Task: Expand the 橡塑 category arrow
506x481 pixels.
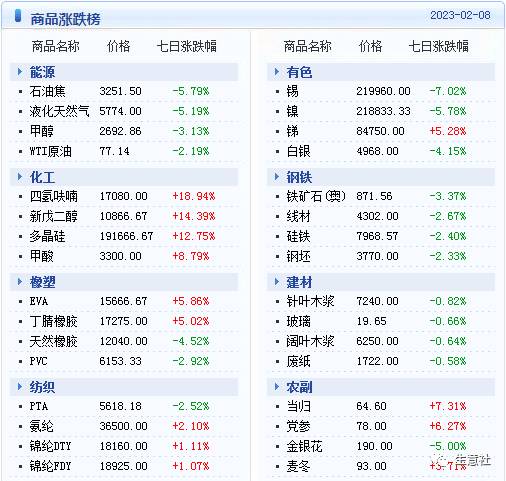Action: 20,282
